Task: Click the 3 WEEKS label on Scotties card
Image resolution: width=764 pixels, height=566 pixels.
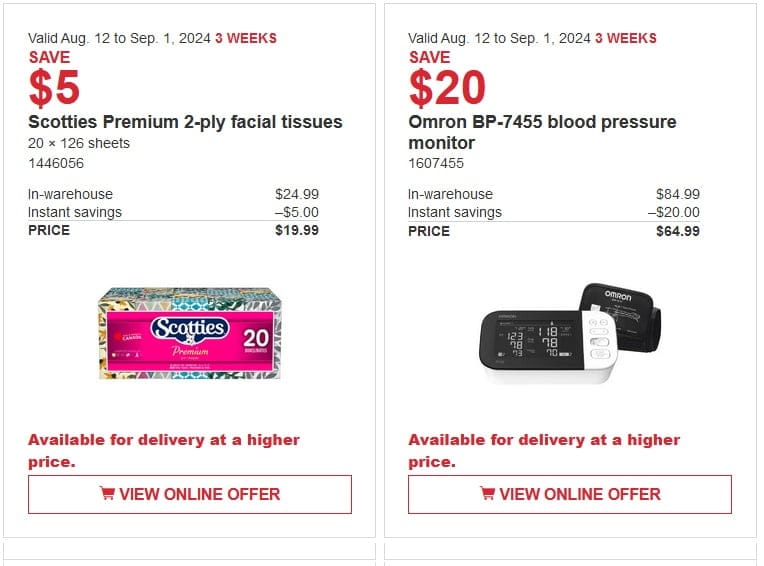Action: tap(246, 38)
